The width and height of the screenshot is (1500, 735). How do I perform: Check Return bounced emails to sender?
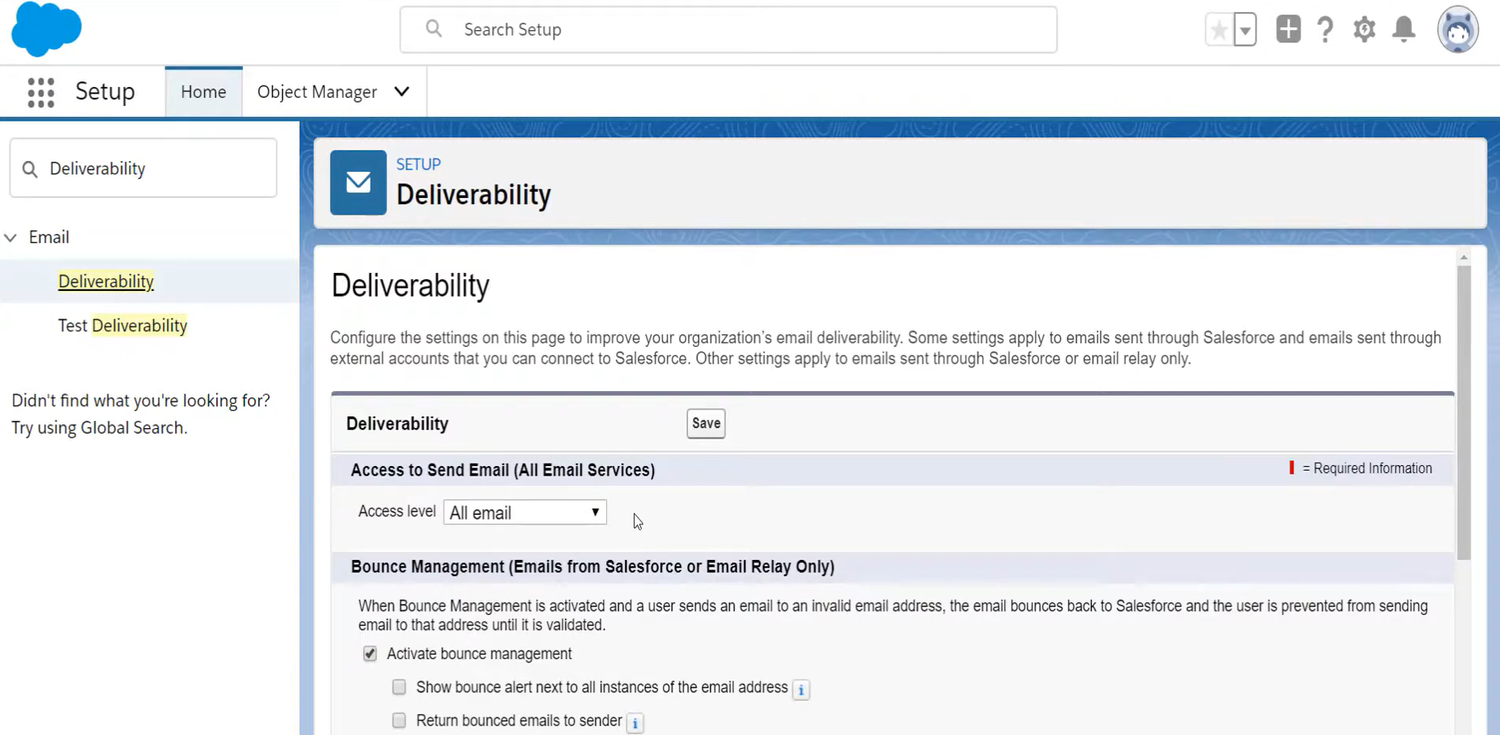click(x=399, y=720)
